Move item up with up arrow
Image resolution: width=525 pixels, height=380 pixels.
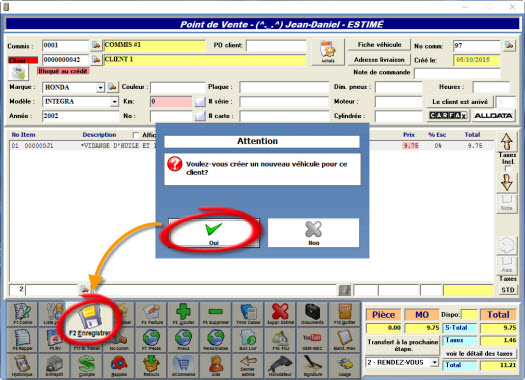(507, 142)
